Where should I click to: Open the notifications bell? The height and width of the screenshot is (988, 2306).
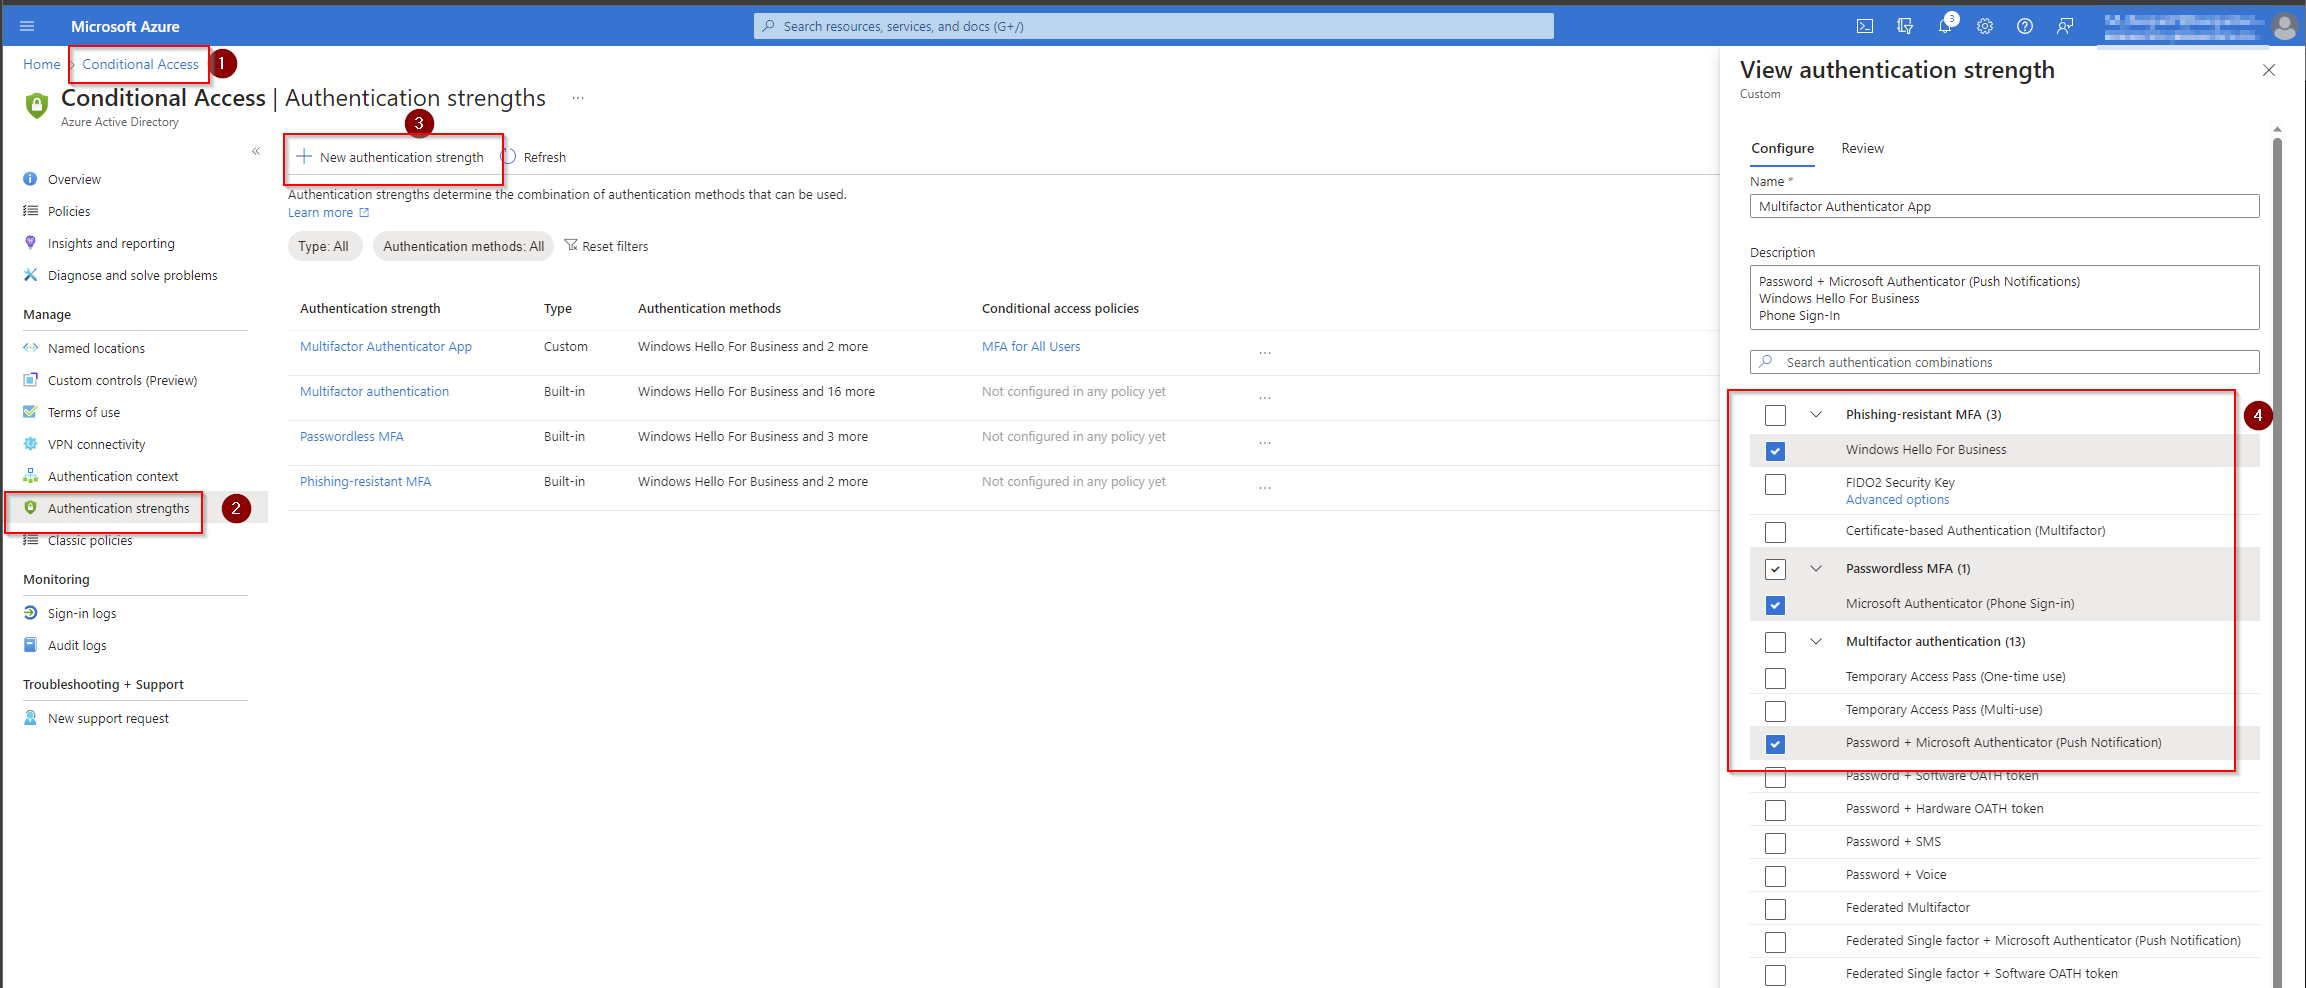(x=1945, y=26)
